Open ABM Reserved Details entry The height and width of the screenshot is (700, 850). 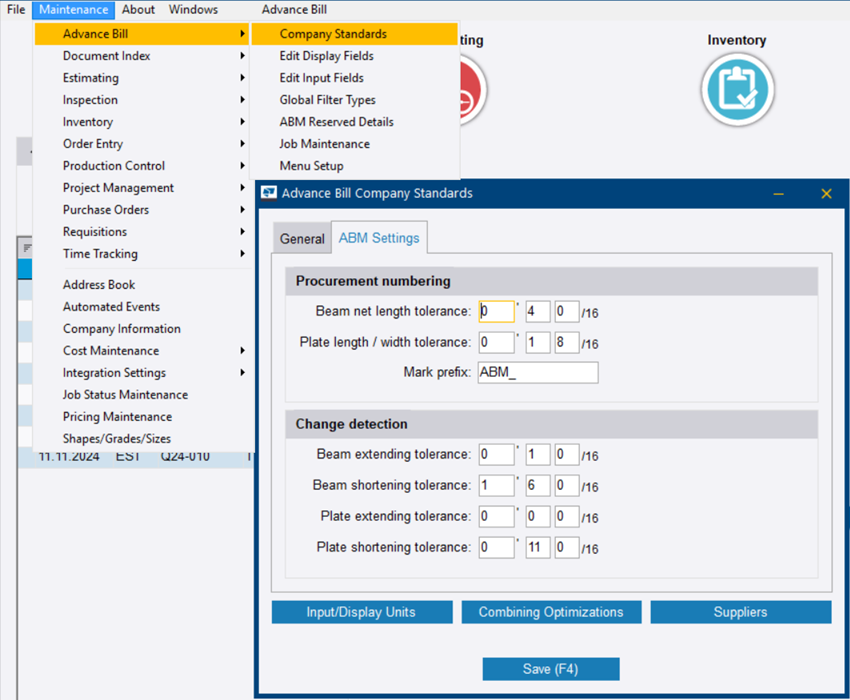coord(355,122)
